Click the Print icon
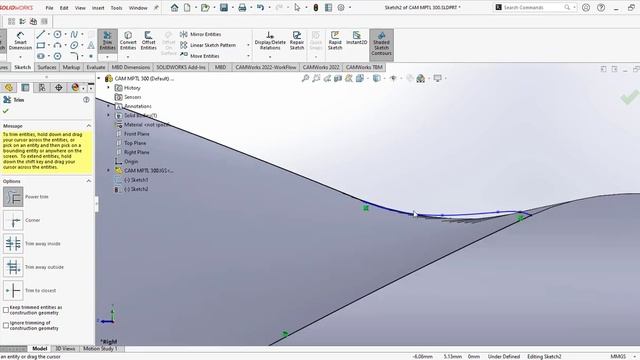Screen dimensions: 640x360 pos(242,7)
